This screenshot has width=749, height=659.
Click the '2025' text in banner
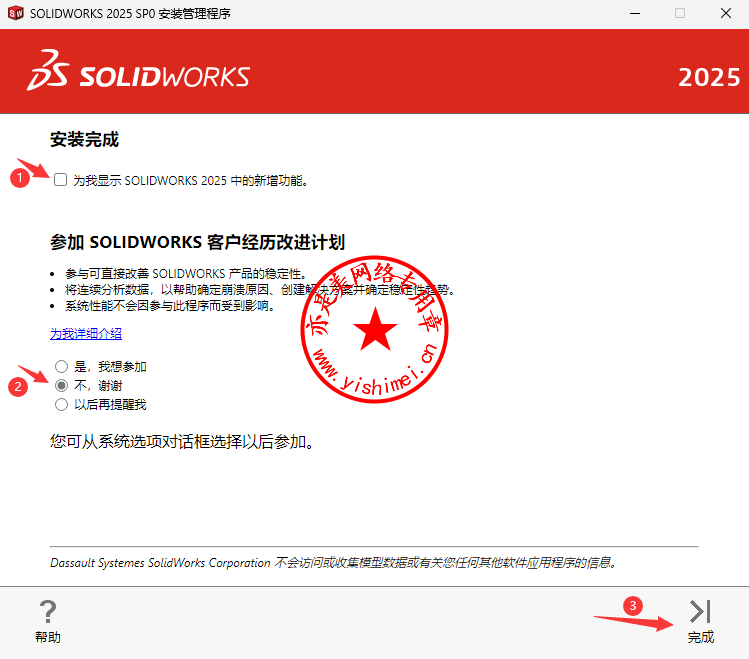coord(709,77)
